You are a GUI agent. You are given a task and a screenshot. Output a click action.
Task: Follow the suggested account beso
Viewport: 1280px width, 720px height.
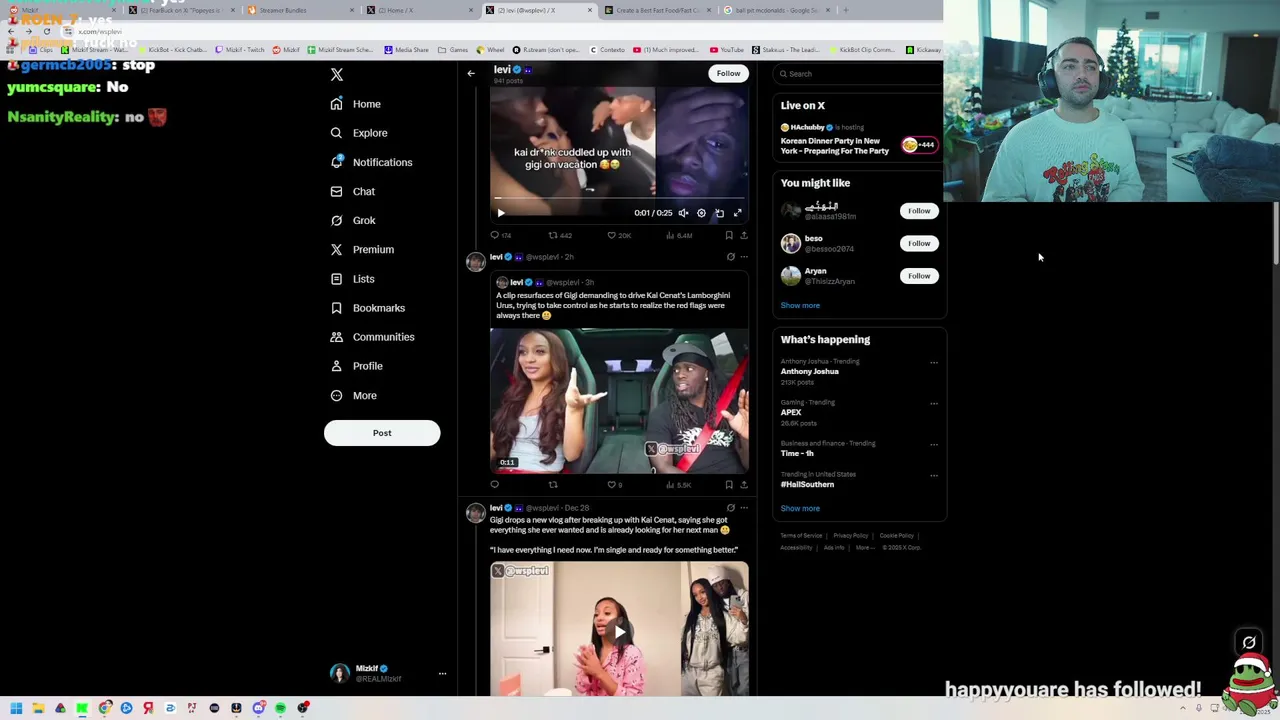tap(919, 243)
